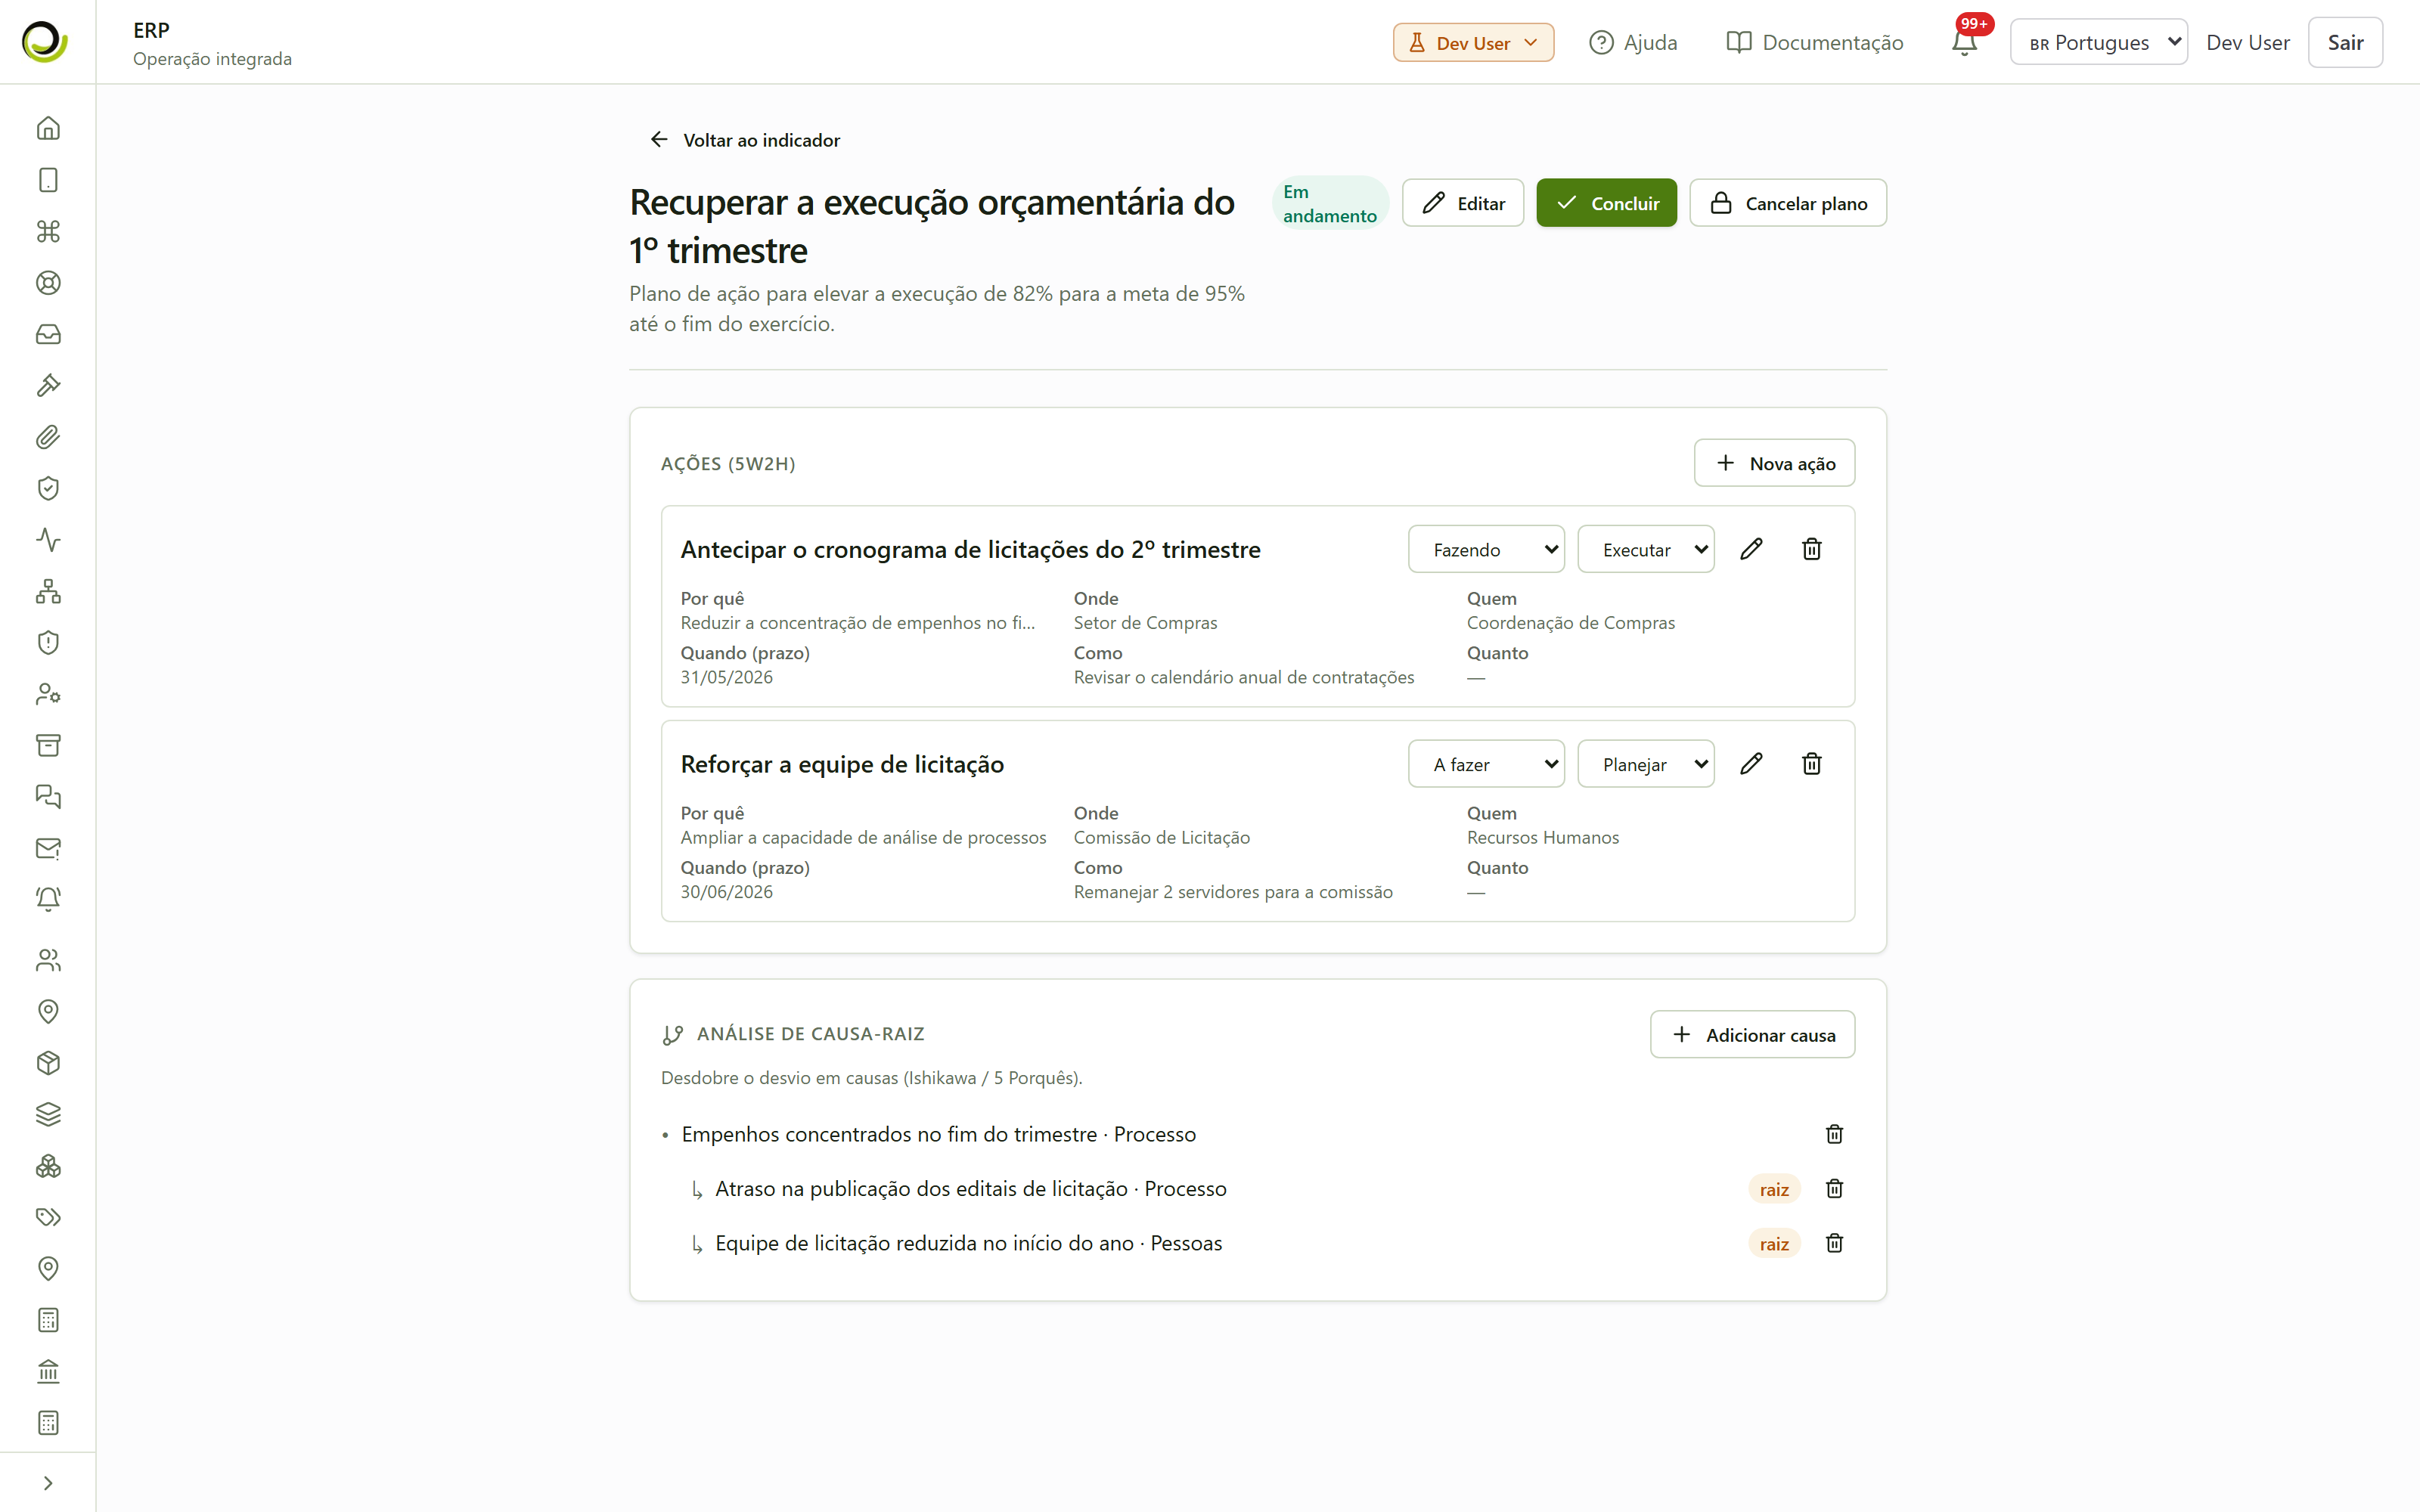
Task: Delete cause 'Empenhos concentrados no fim do trimestre'
Action: [x=1834, y=1134]
